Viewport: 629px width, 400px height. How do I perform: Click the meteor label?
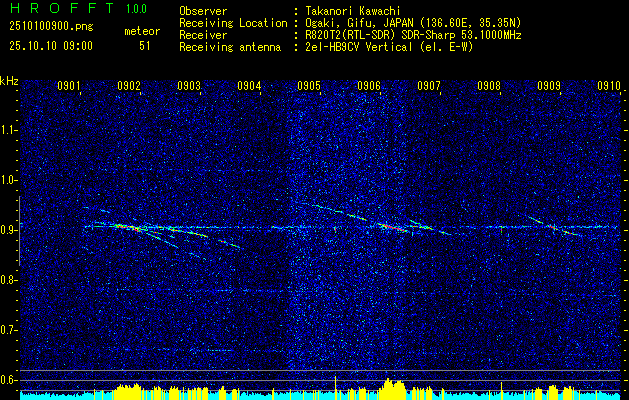click(x=142, y=31)
